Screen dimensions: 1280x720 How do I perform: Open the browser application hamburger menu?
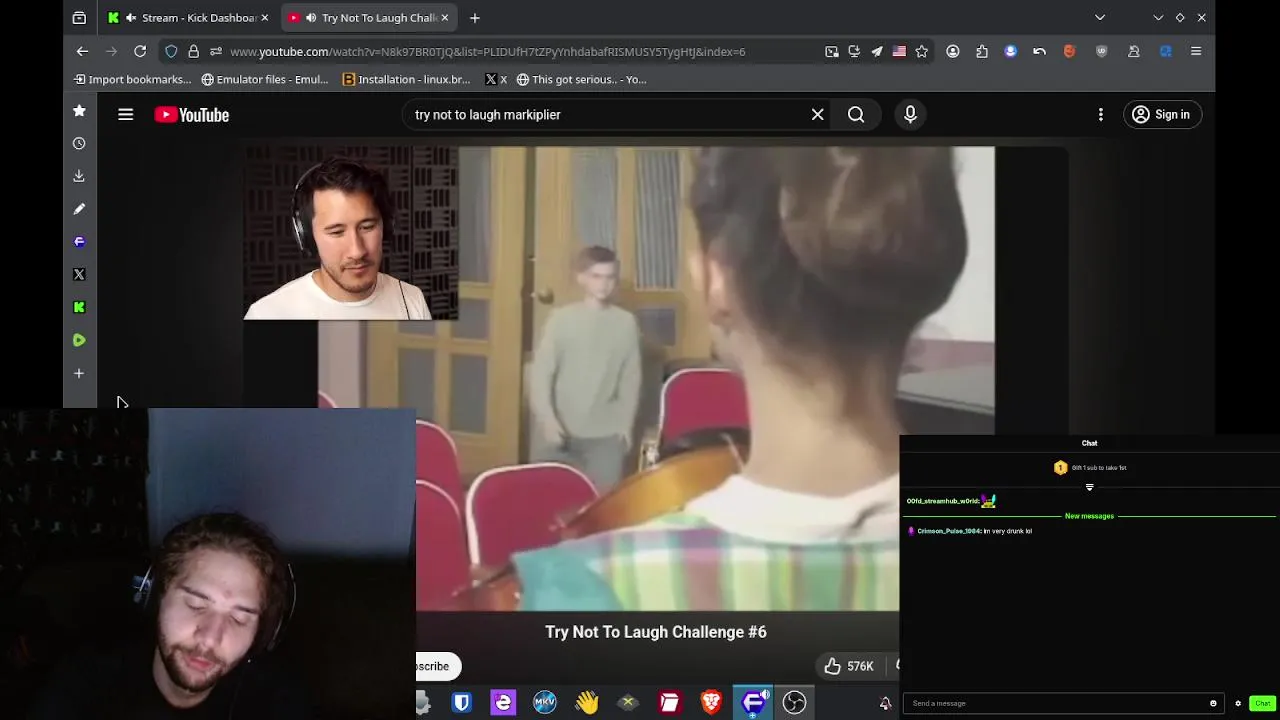tap(1196, 52)
